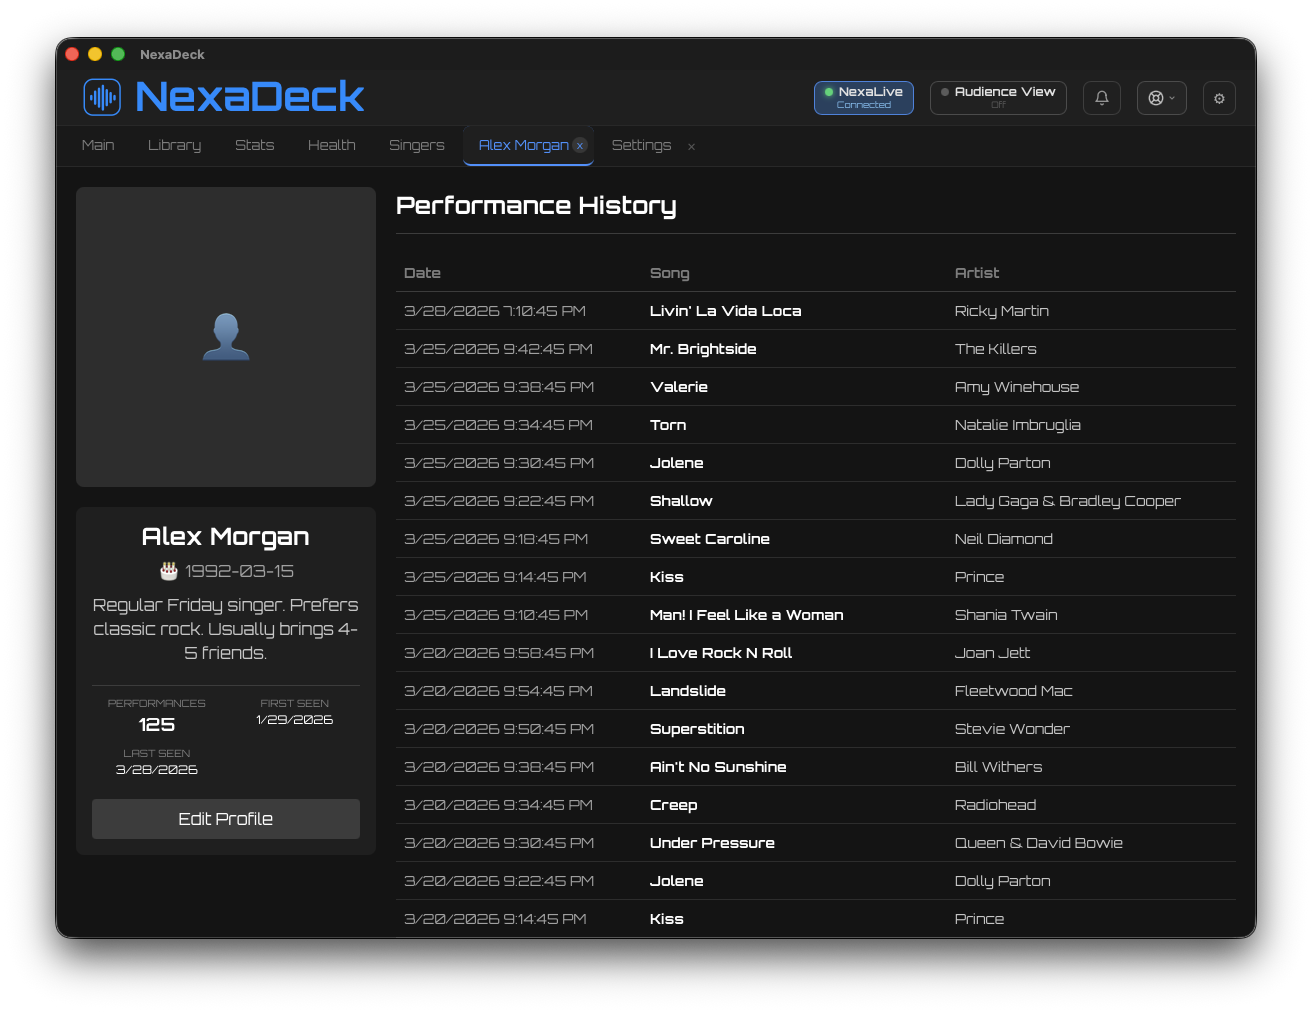Click the profile avatar placeholder image

226,337
